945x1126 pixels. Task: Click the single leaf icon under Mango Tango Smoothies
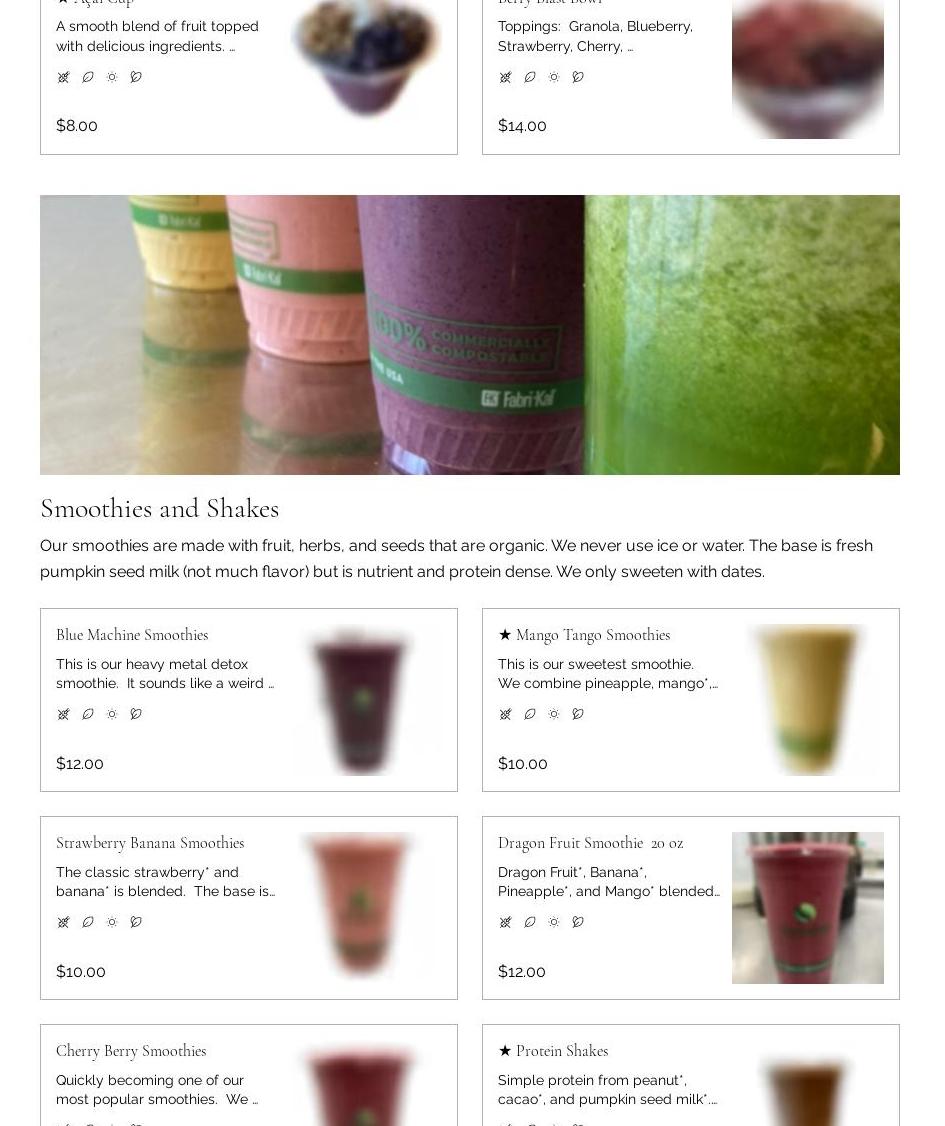tap(530, 714)
